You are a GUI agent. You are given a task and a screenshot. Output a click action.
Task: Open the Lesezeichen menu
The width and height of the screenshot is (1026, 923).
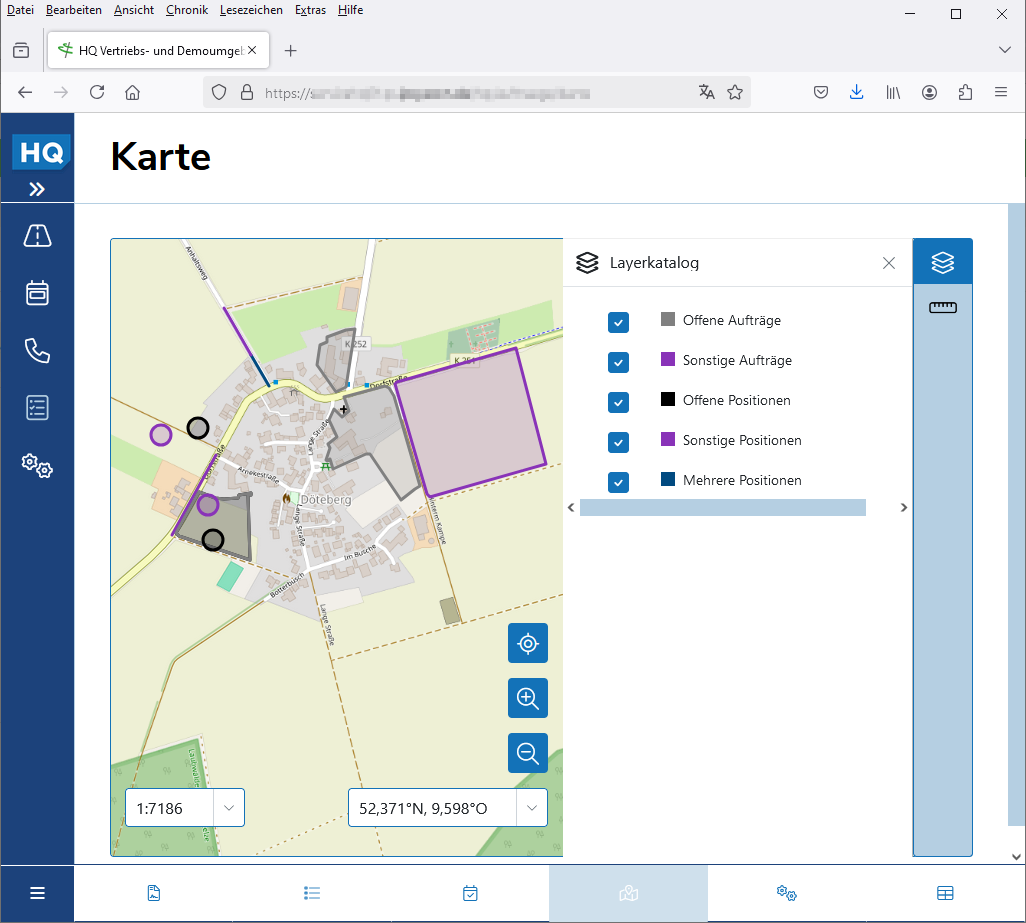(252, 10)
